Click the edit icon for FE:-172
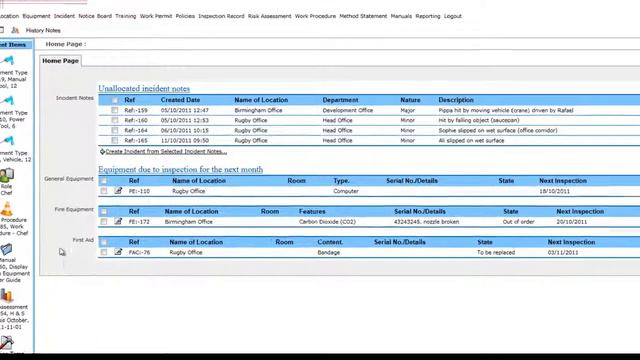Viewport: 640px width, 360px height. click(118, 221)
